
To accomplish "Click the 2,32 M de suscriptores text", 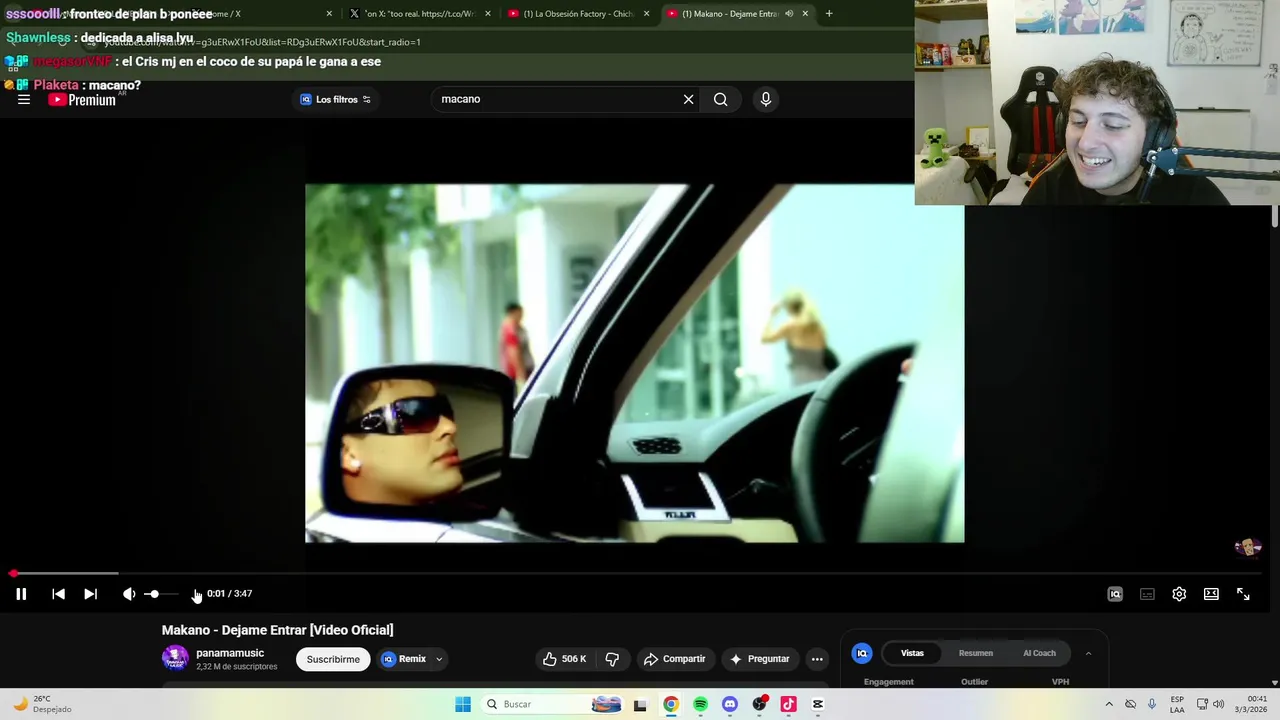I will tap(237, 667).
